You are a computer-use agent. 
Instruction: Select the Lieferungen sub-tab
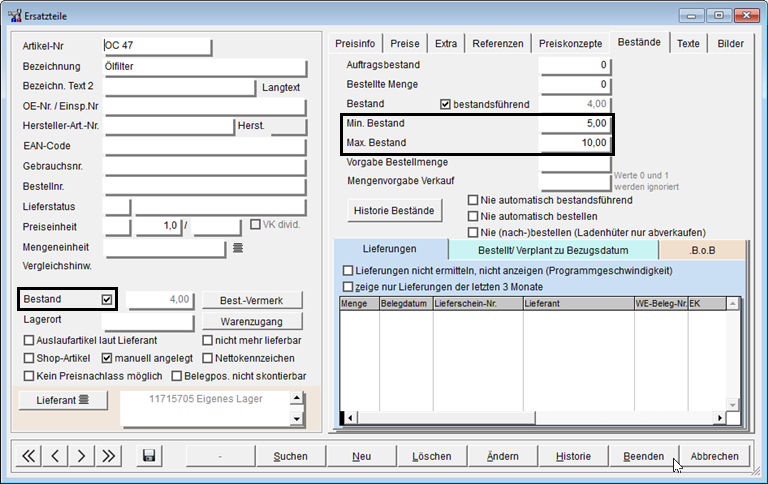[390, 249]
